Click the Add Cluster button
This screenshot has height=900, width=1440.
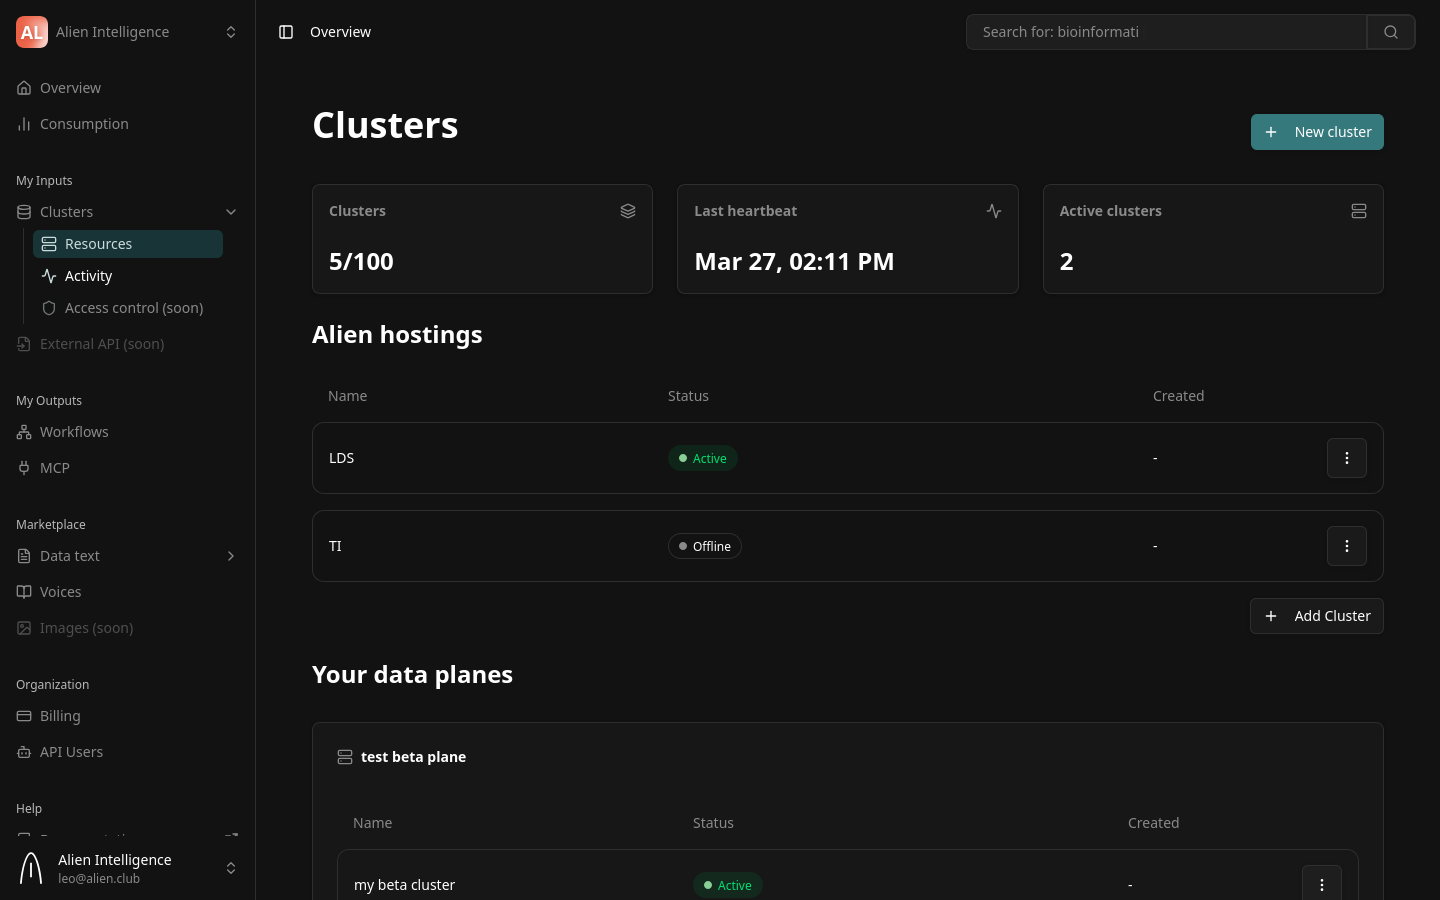coord(1317,616)
